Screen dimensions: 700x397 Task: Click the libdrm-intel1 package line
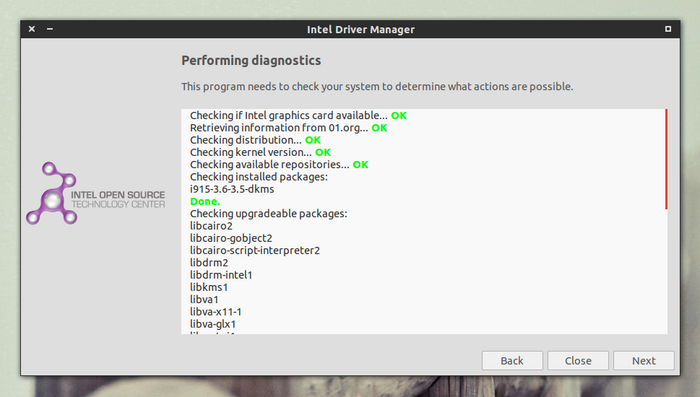(221, 275)
